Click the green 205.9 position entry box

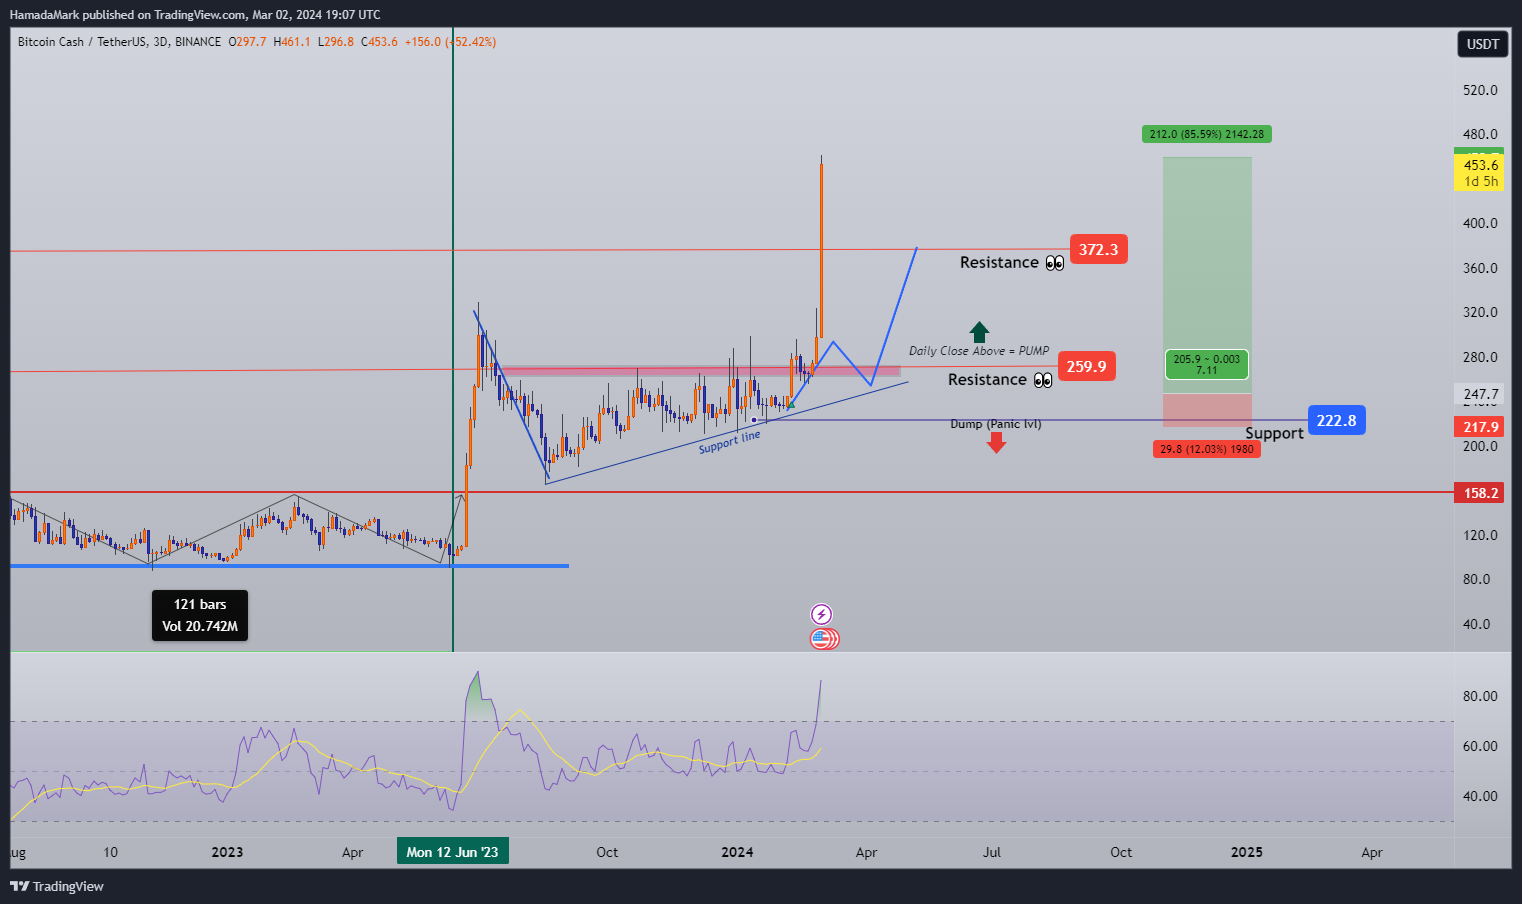pyautogui.click(x=1207, y=364)
